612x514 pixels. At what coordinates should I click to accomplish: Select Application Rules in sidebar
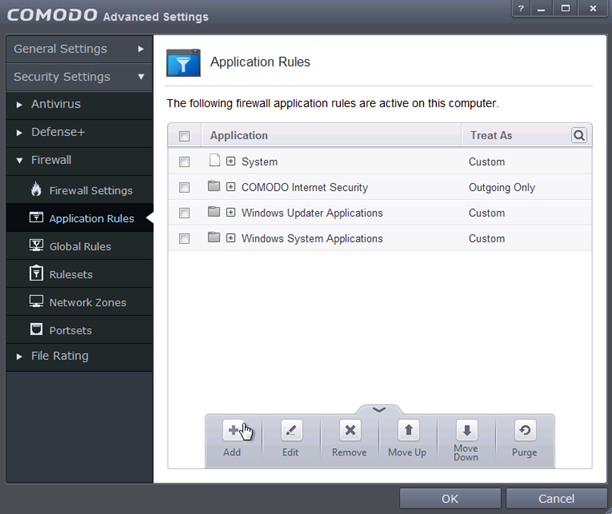tap(79, 218)
